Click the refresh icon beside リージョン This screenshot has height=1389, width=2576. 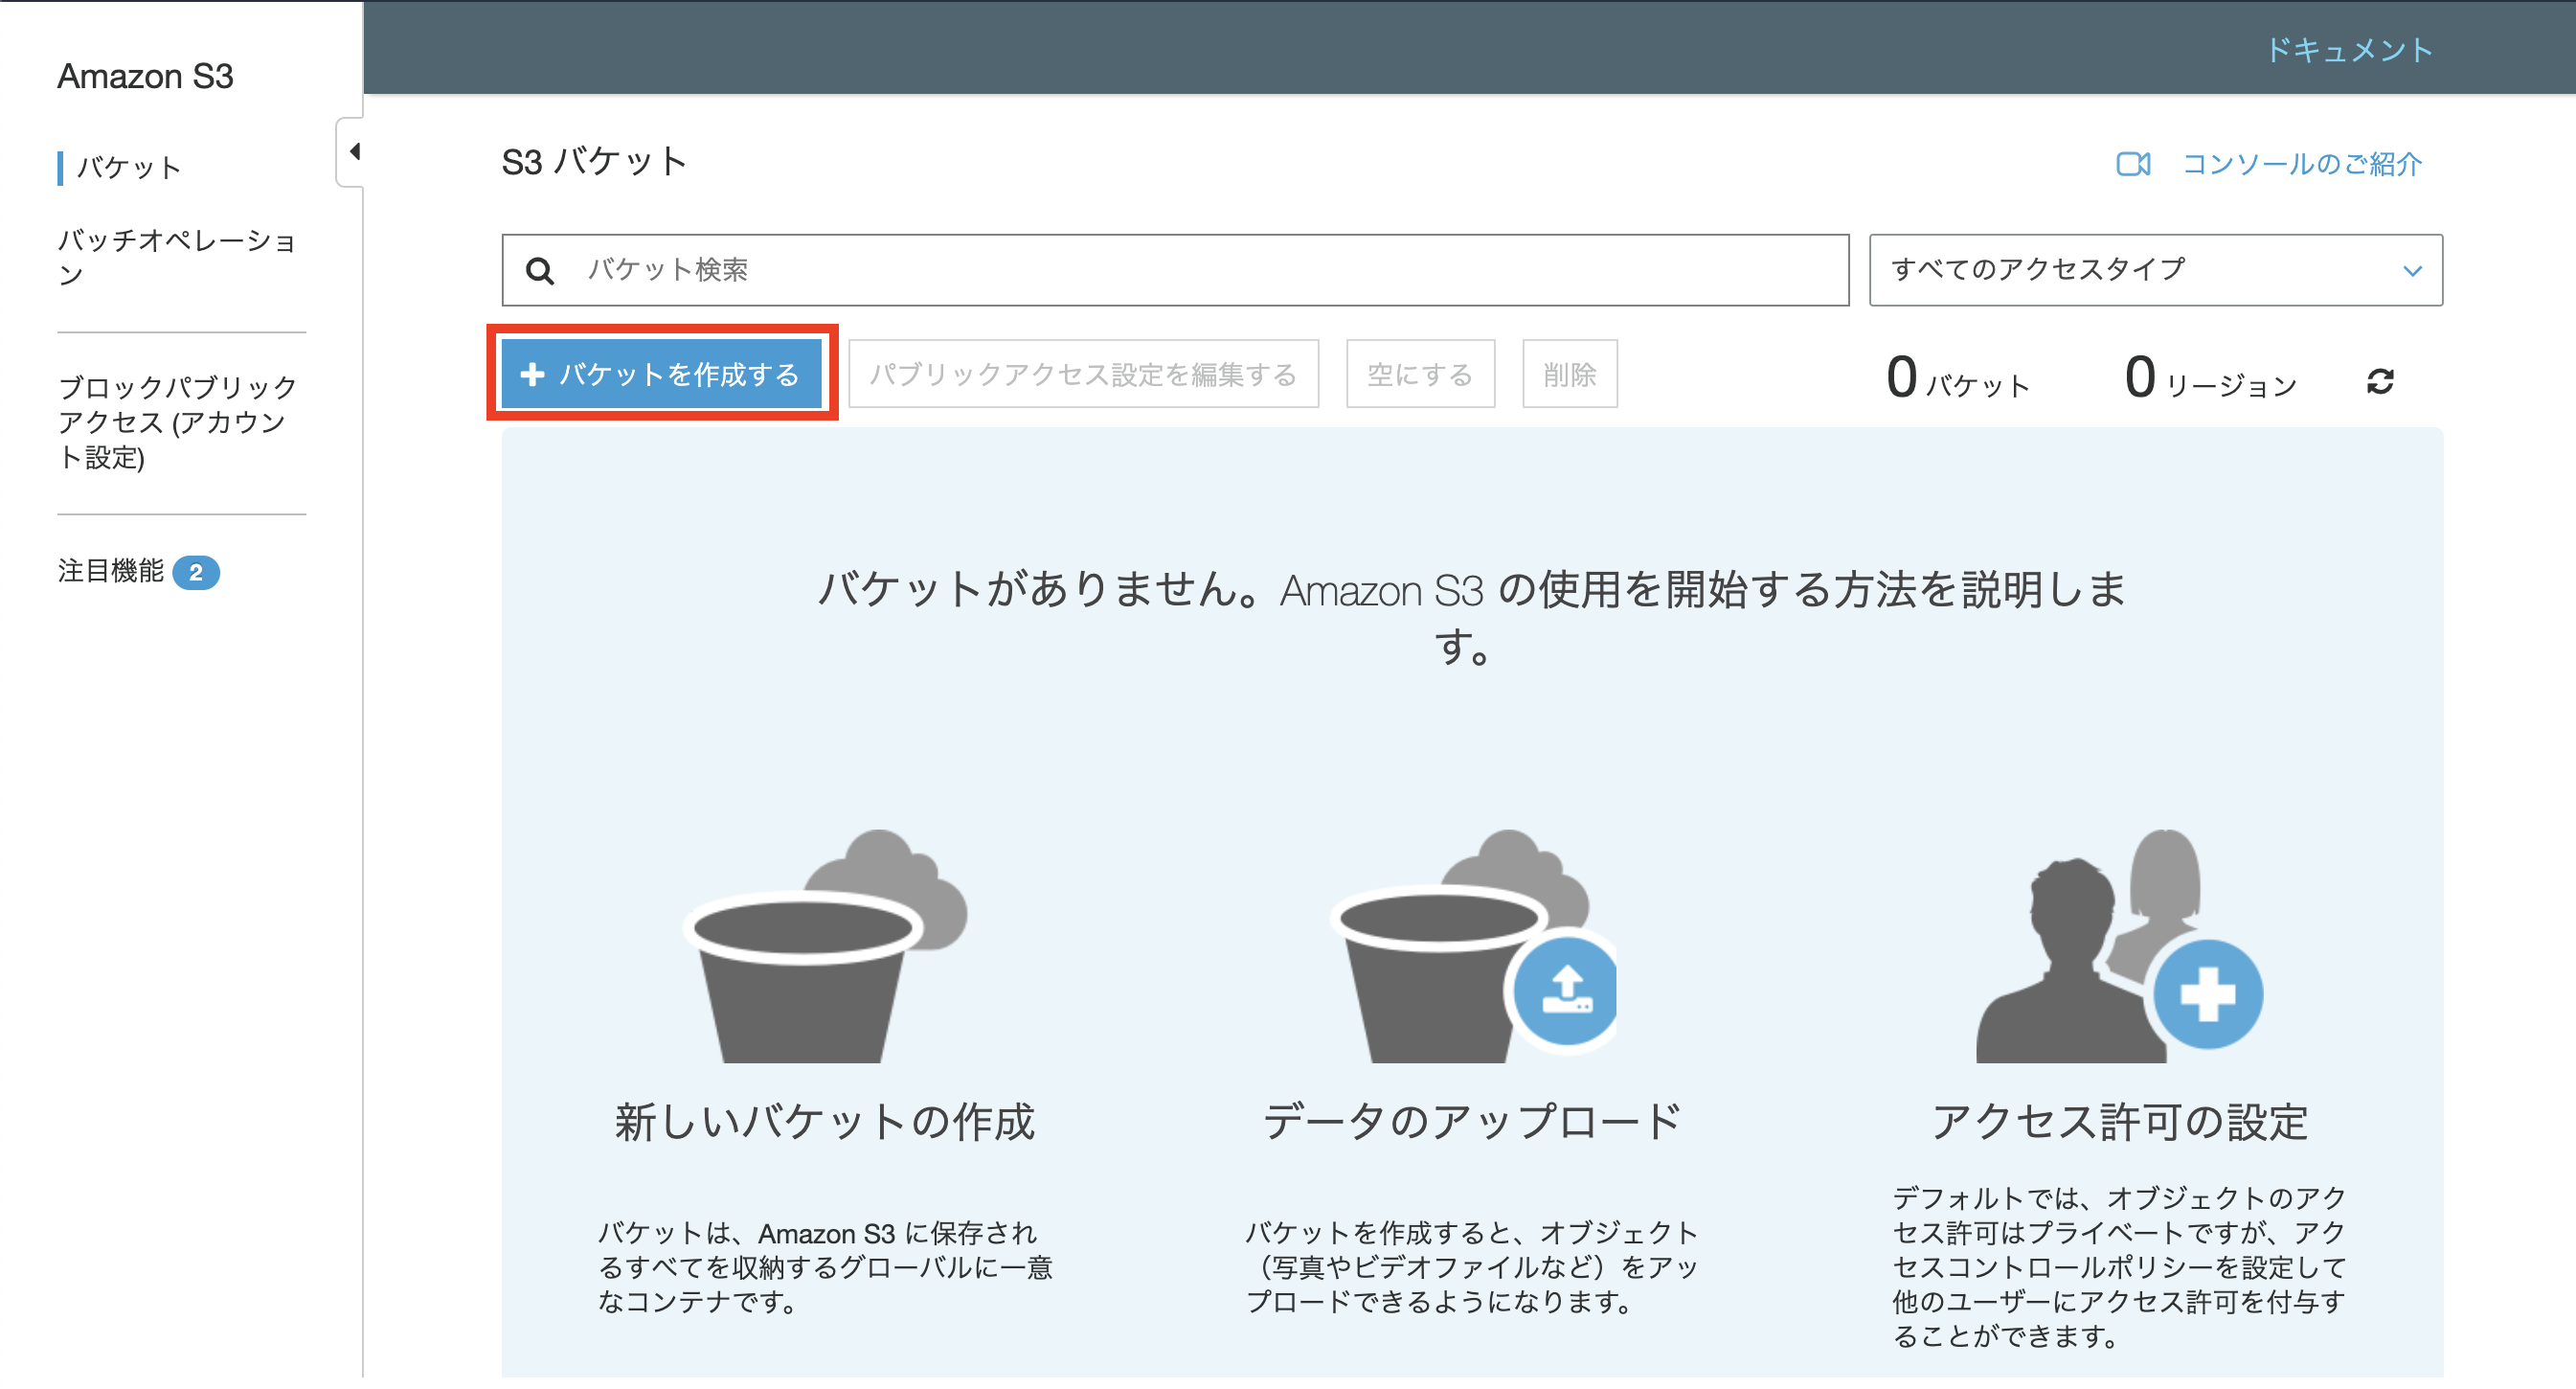[x=2380, y=381]
